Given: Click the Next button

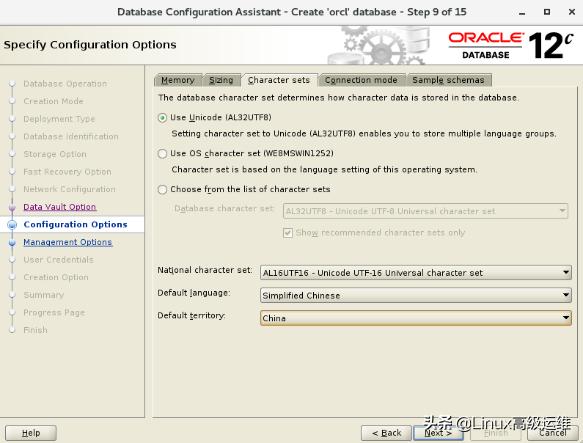Looking at the screenshot, I should click(438, 433).
